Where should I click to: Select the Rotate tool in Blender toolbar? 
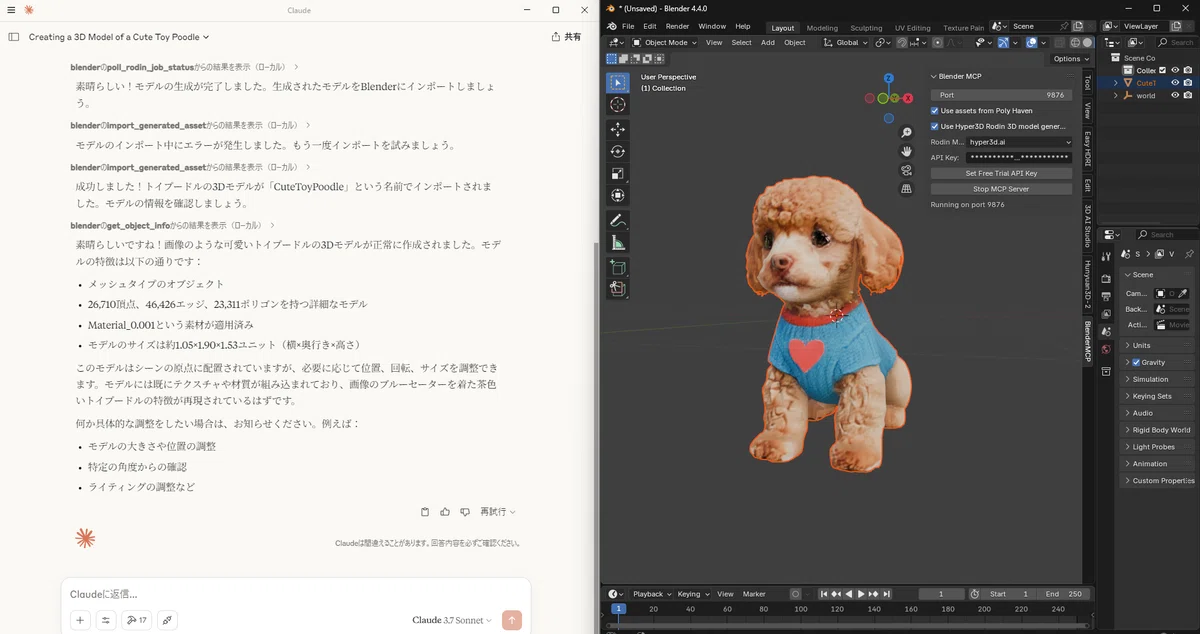click(x=618, y=151)
